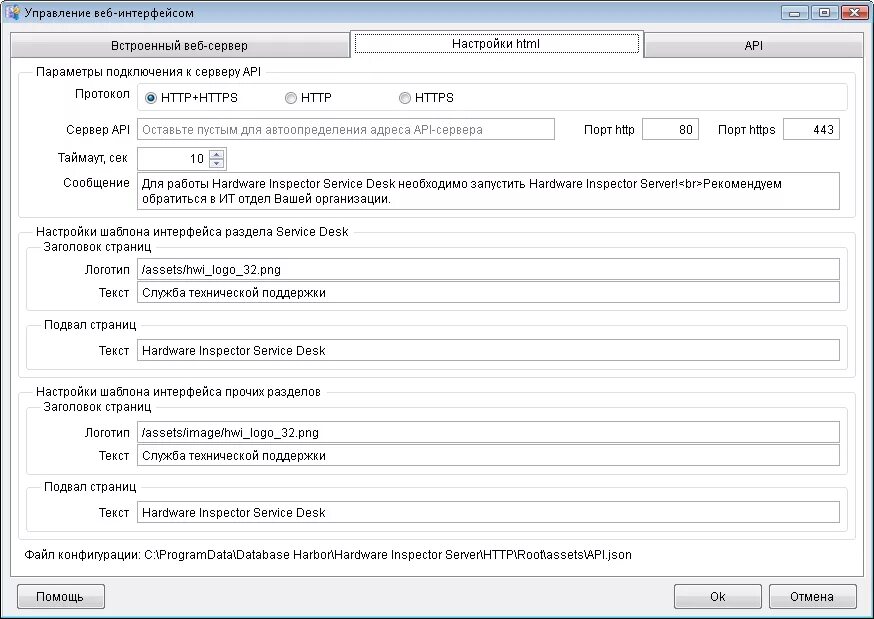Click the Таймаут seconds value field
The width and height of the screenshot is (874, 619).
pyautogui.click(x=173, y=159)
